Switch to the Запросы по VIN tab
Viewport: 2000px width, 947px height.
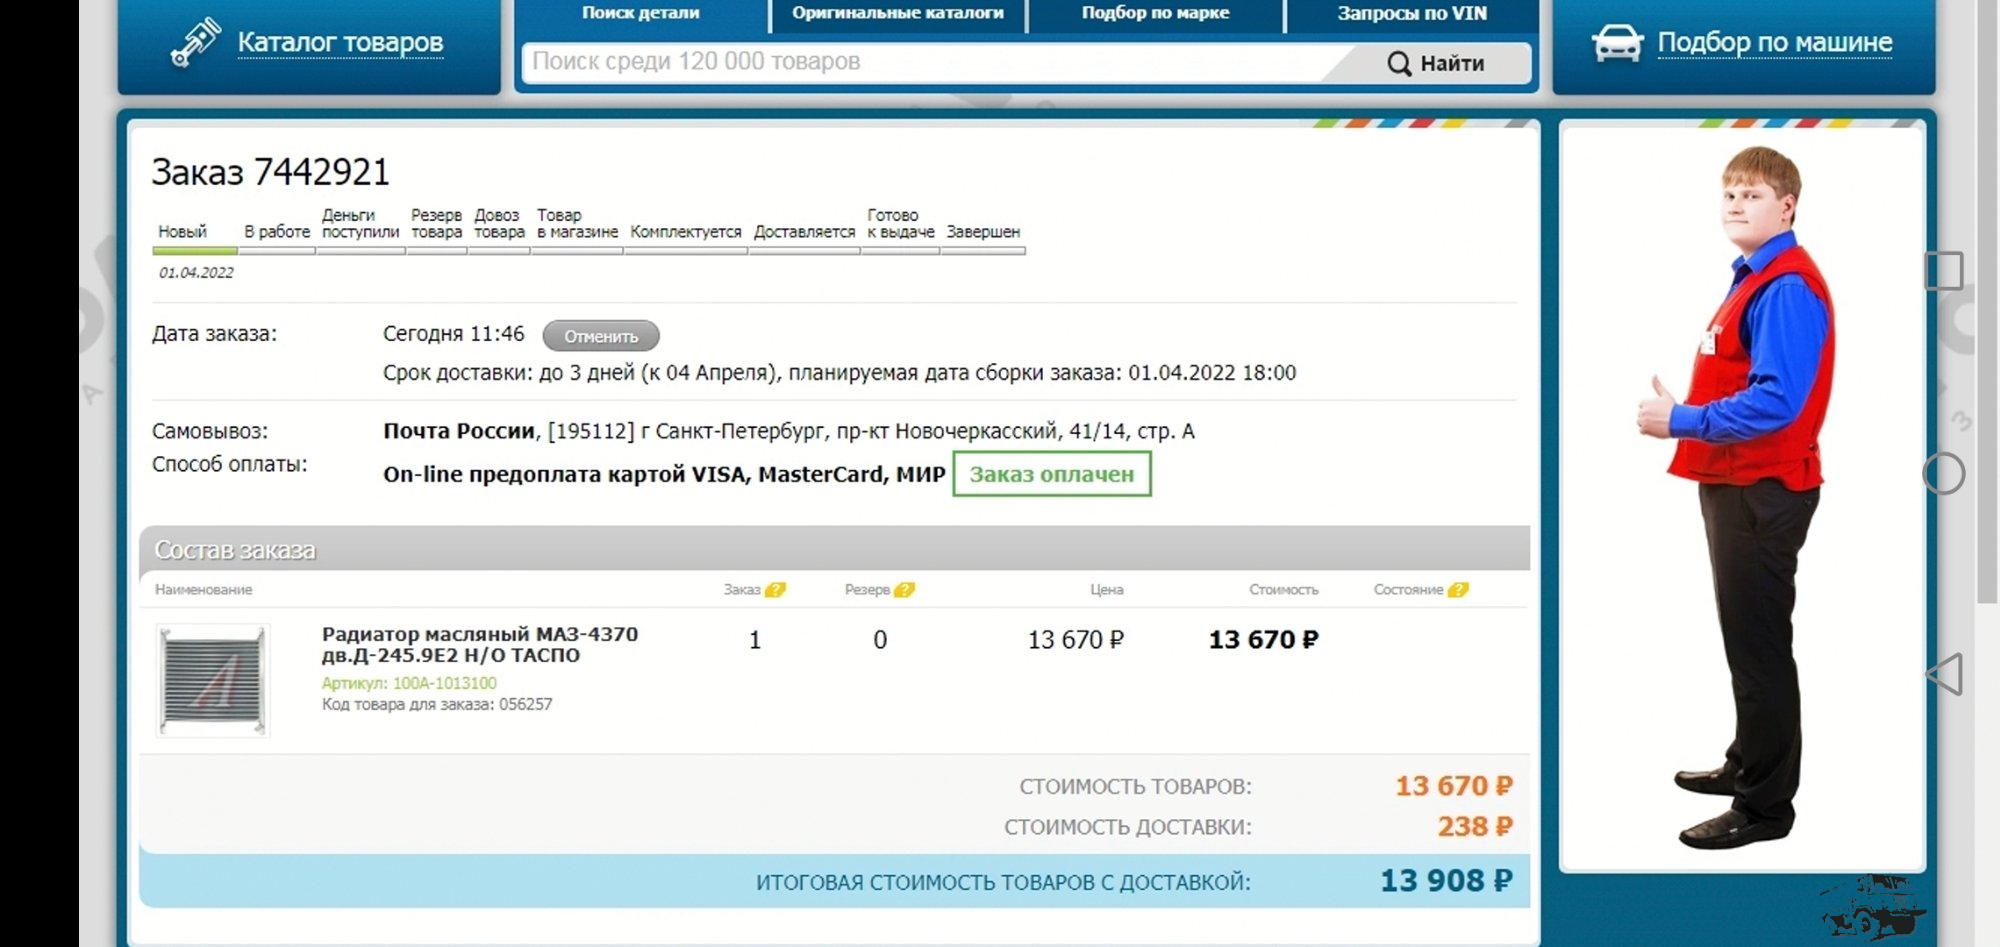(1412, 13)
